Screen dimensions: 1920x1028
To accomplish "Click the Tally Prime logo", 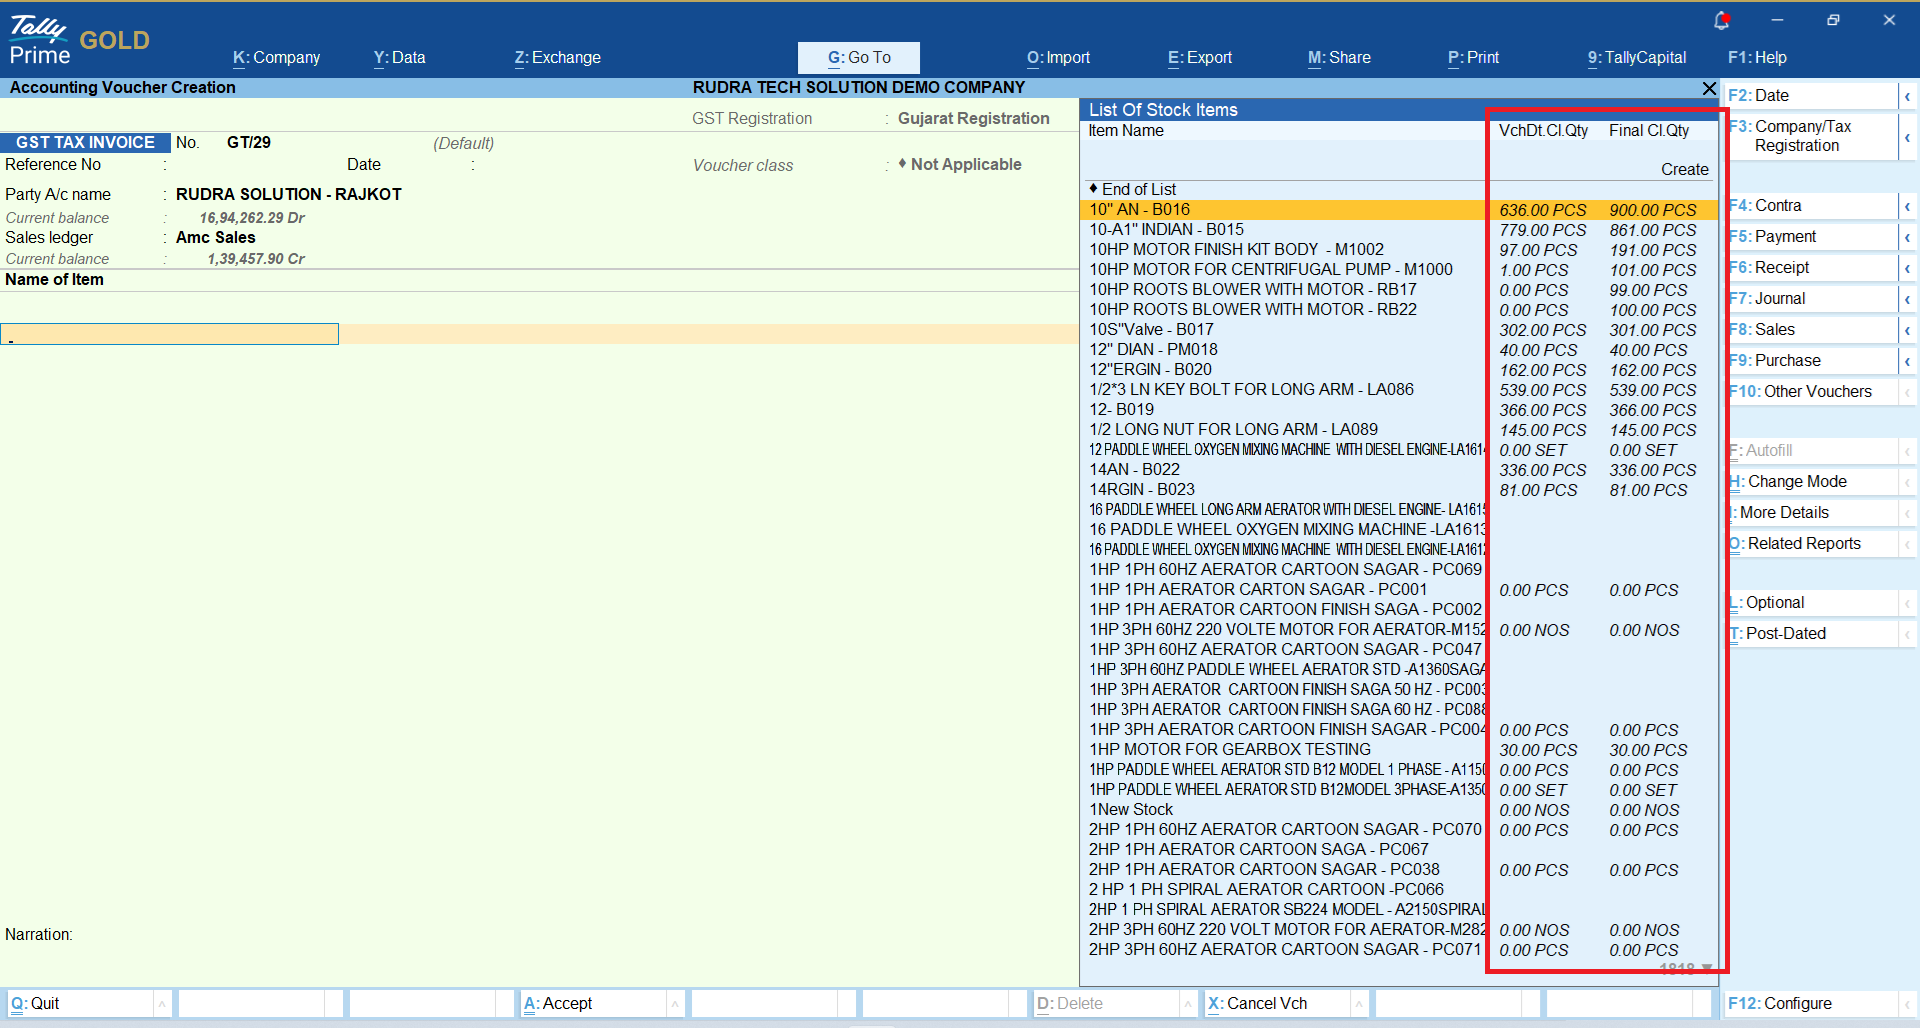I will 40,40.
